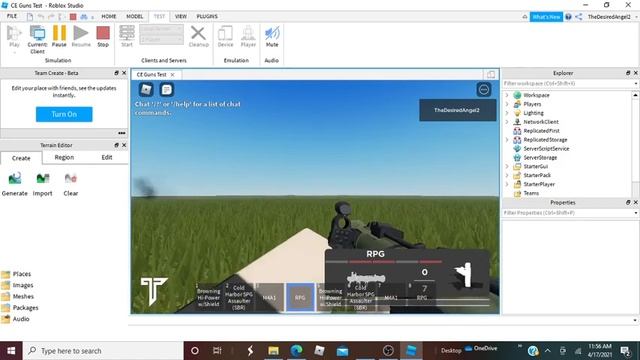
Task: Click the help question mark icon
Action: [x=568, y=17]
